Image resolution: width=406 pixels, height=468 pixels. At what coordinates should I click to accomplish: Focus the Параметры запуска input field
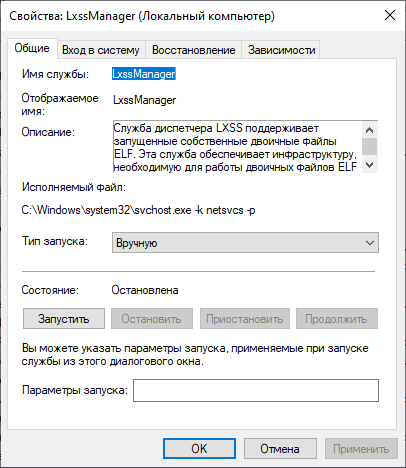coord(256,390)
